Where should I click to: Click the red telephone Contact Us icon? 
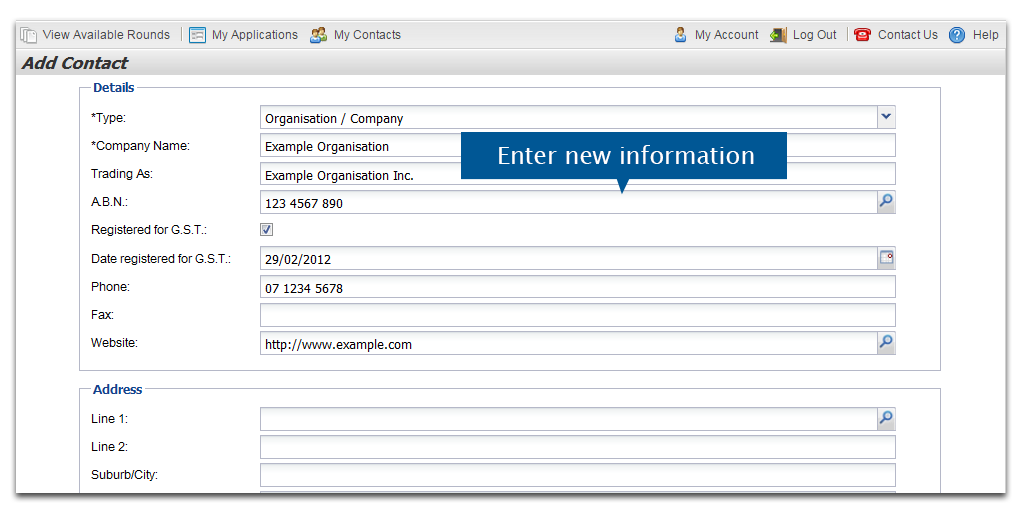862,35
